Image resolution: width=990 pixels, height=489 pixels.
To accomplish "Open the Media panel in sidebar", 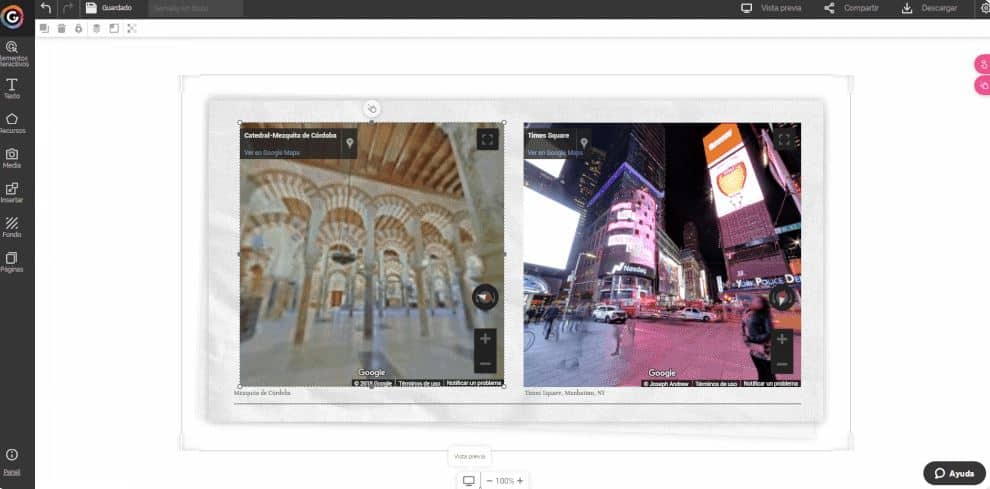I will [12, 158].
